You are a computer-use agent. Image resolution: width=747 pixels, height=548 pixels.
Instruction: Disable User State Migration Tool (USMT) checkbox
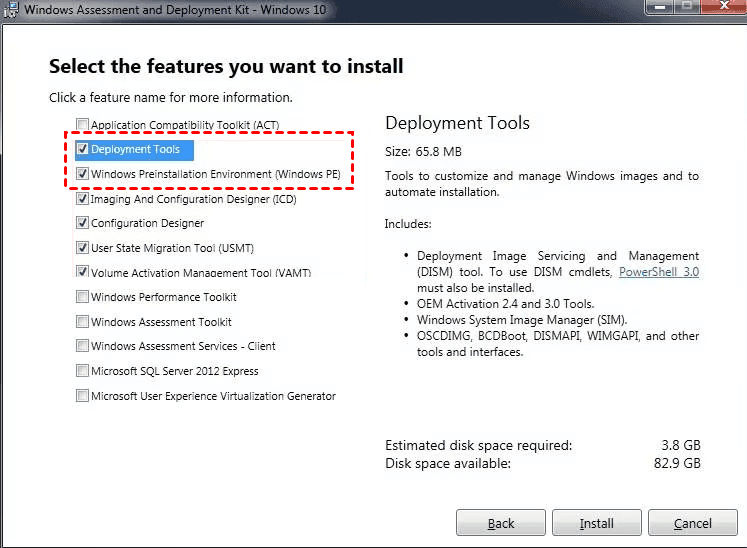82,248
